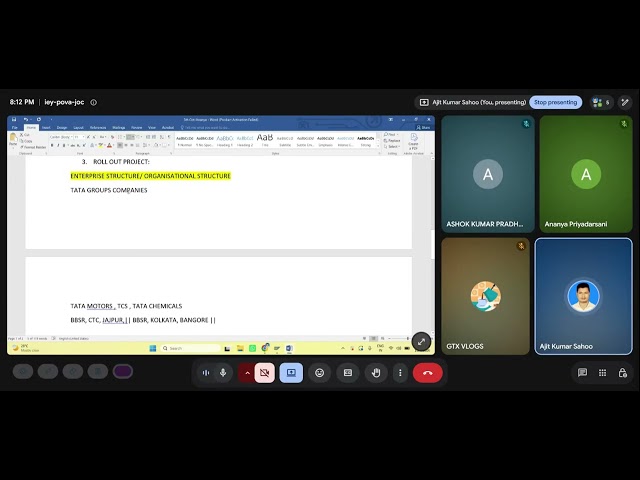Show hidden system tray icons
Image resolution: width=640 pixels, height=480 pixels.
pos(343,348)
